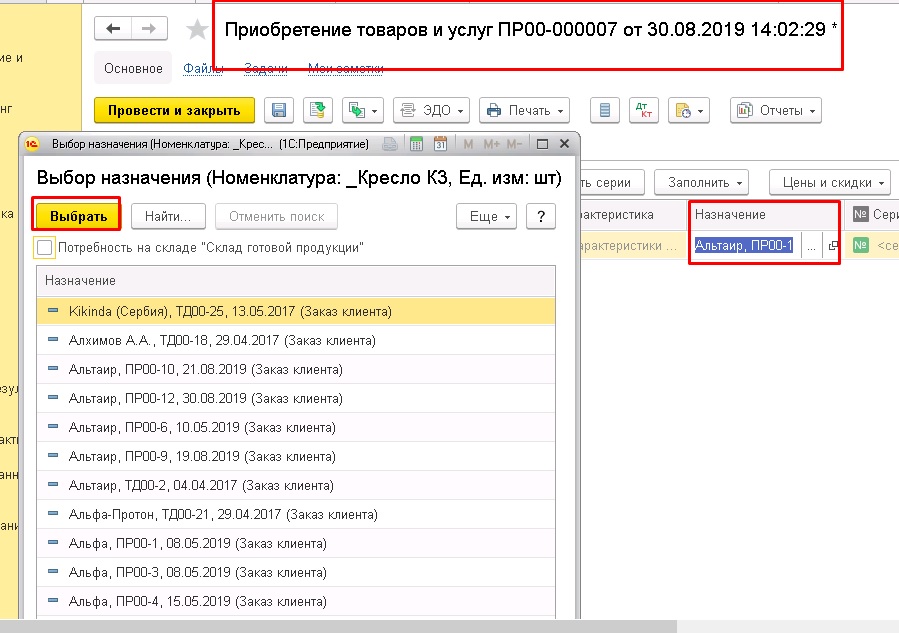This screenshot has width=899, height=633.
Task: Save document using floppy disk icon
Action: (x=279, y=110)
